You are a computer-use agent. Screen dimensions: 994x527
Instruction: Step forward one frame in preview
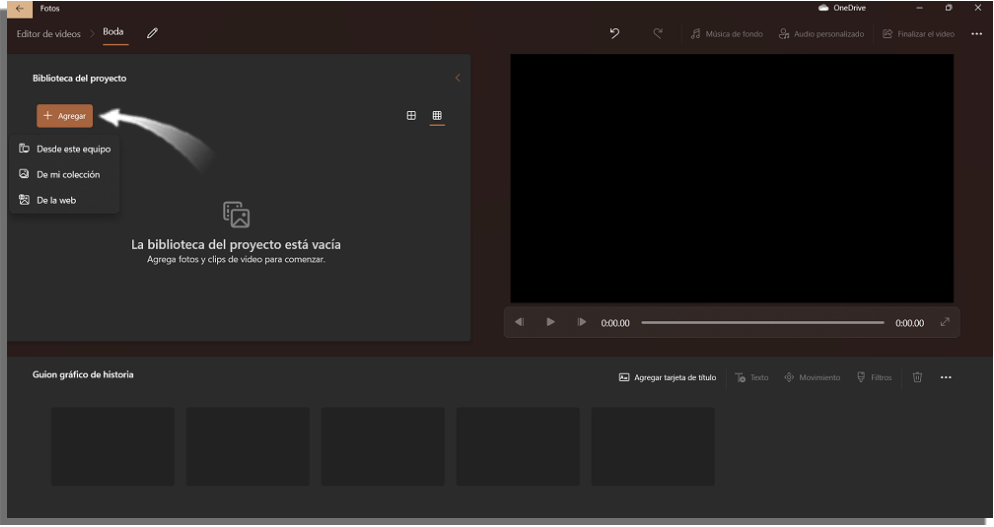(581, 322)
